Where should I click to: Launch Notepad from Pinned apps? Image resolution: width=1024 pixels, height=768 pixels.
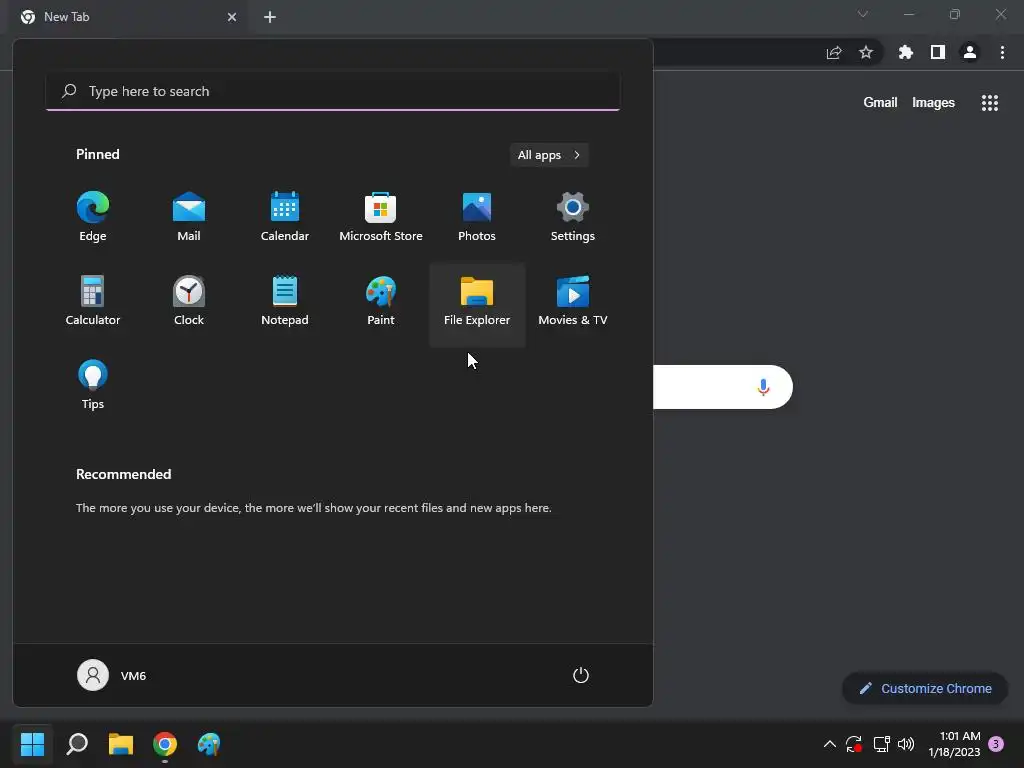285,301
